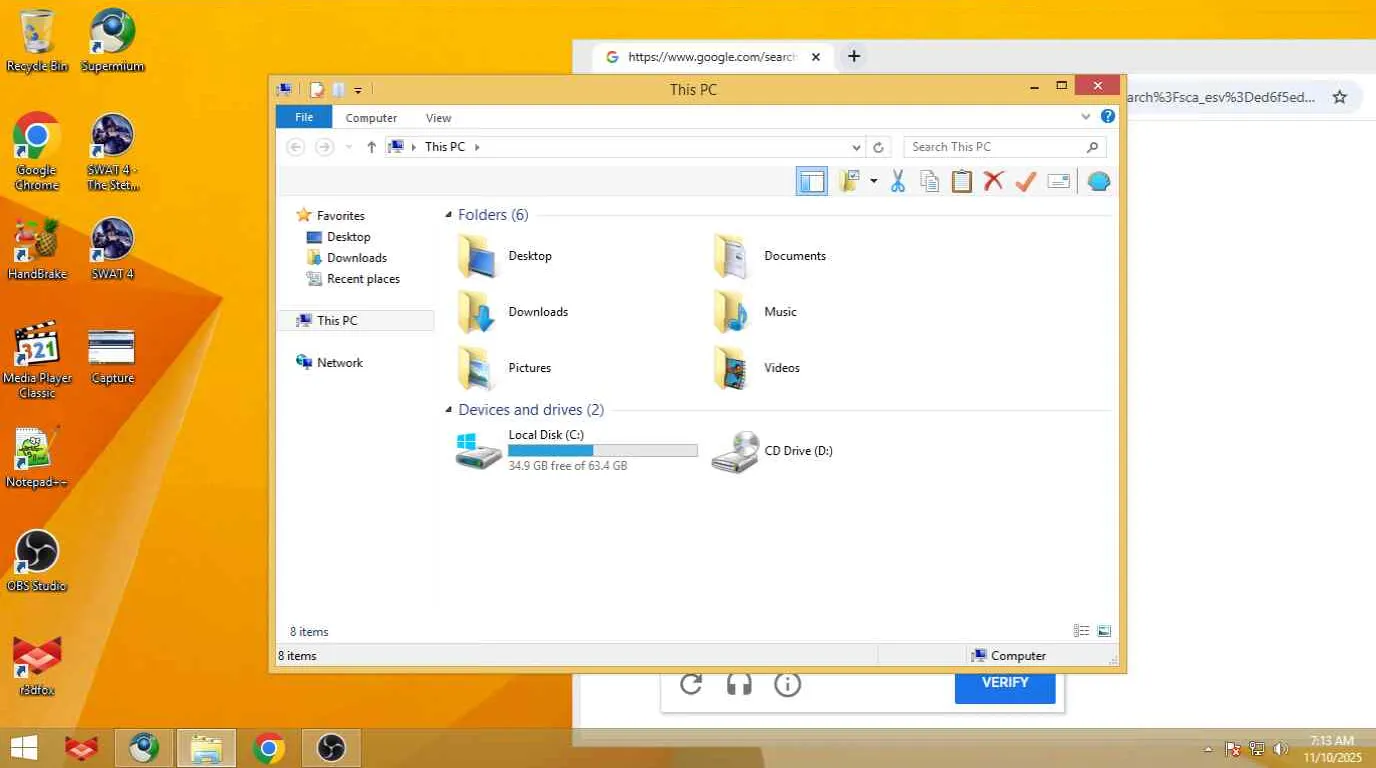This screenshot has width=1376, height=768.
Task: Click the Search This PC field
Action: click(x=1004, y=147)
